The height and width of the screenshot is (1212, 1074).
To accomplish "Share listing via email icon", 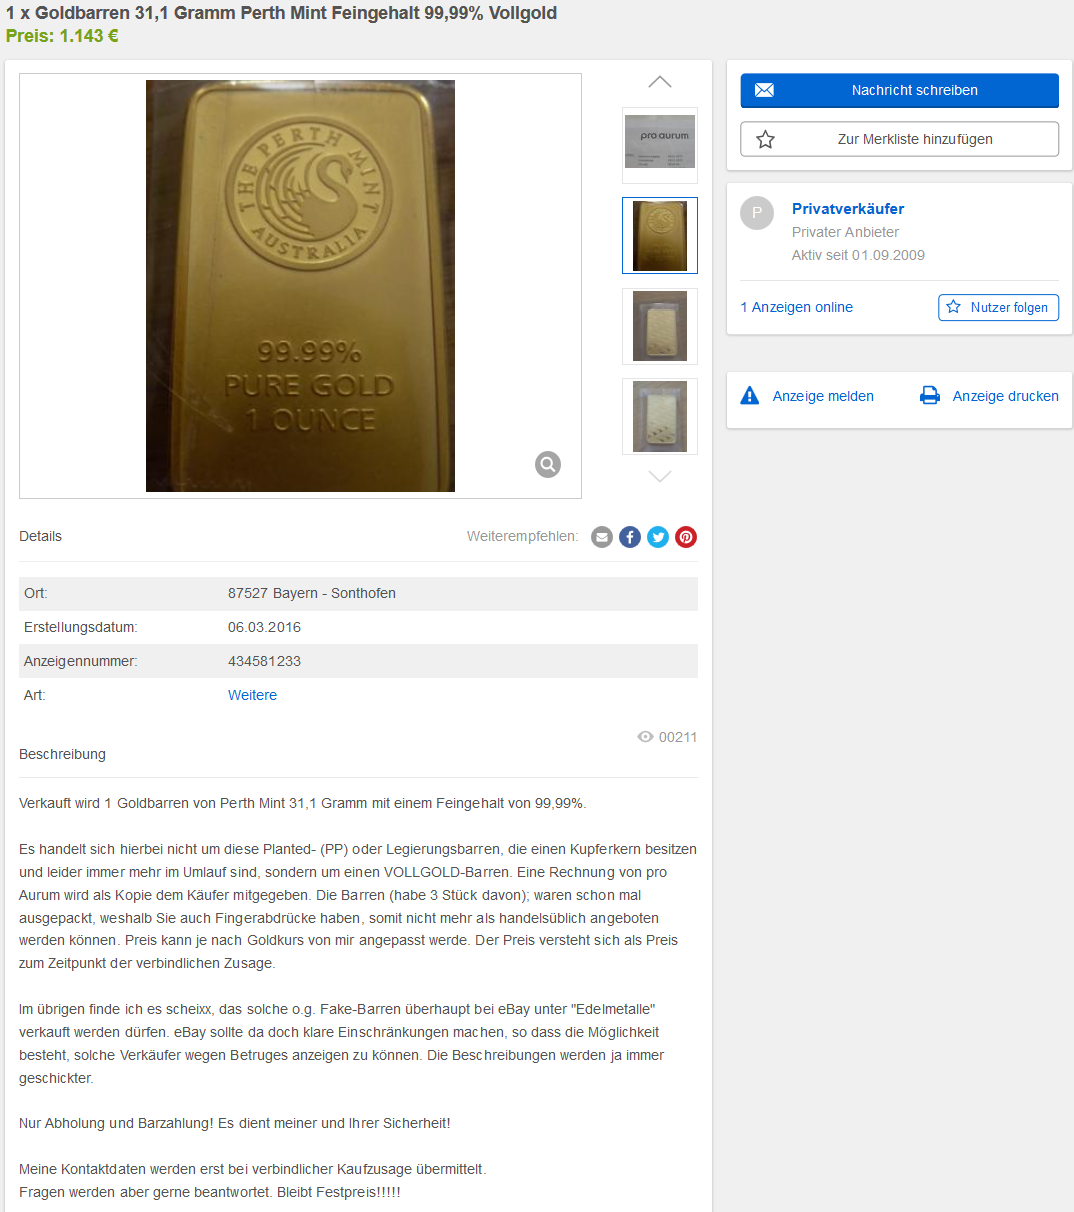I will [602, 537].
